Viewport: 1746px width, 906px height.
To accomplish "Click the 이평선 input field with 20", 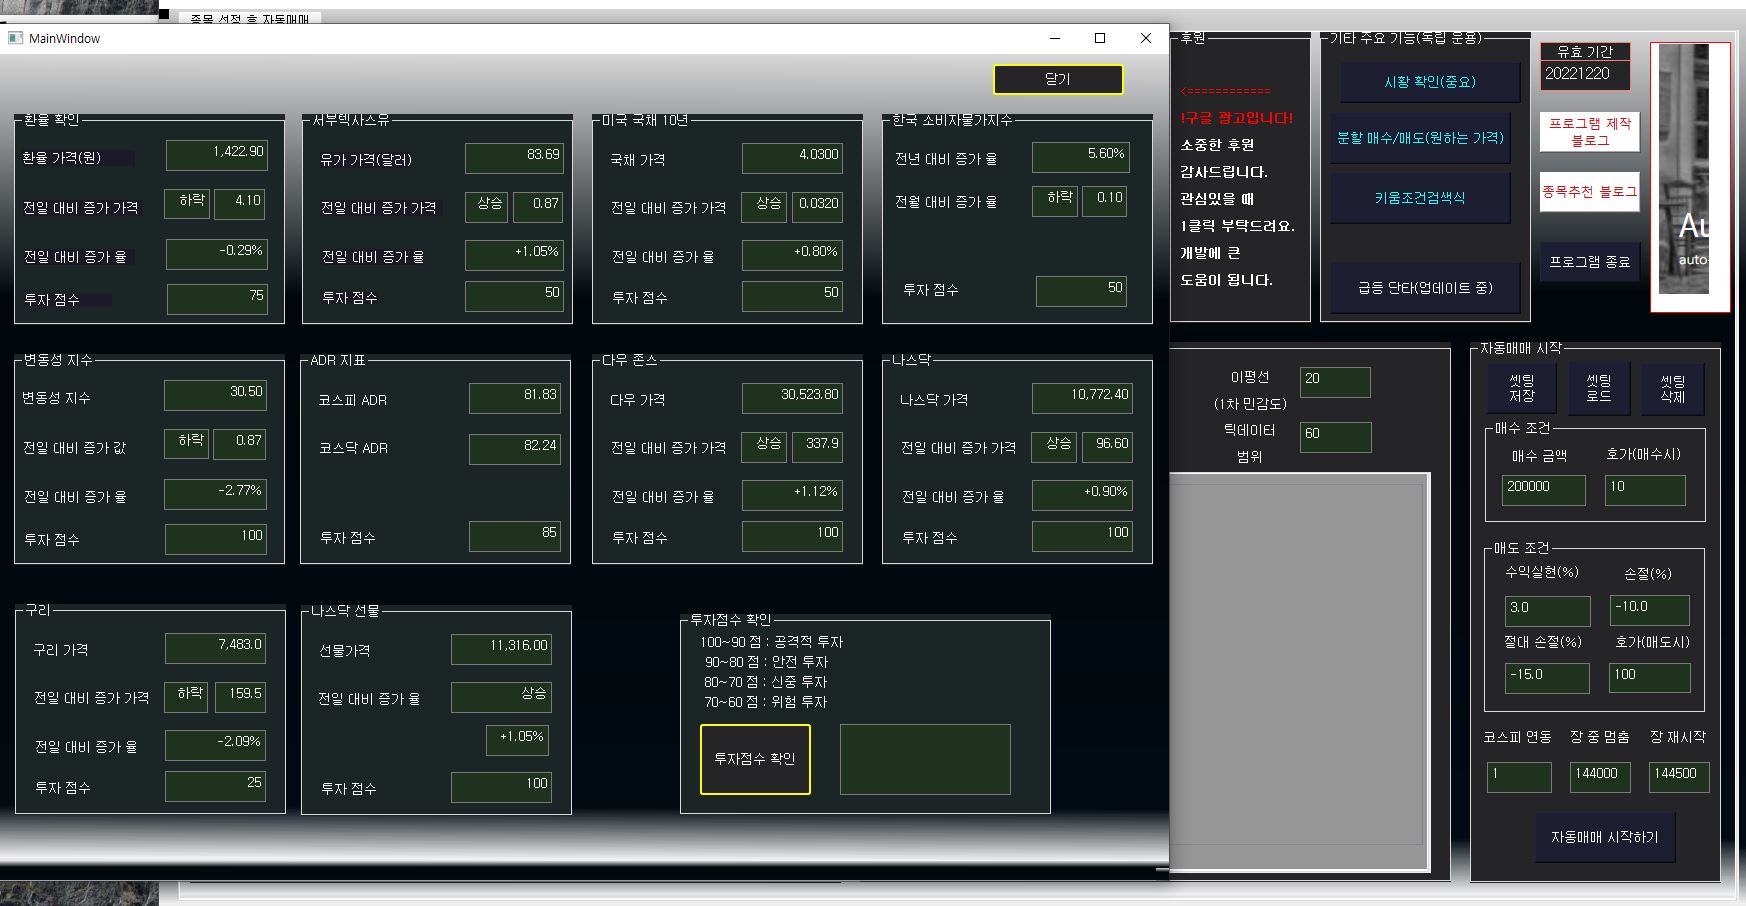I will point(1335,381).
